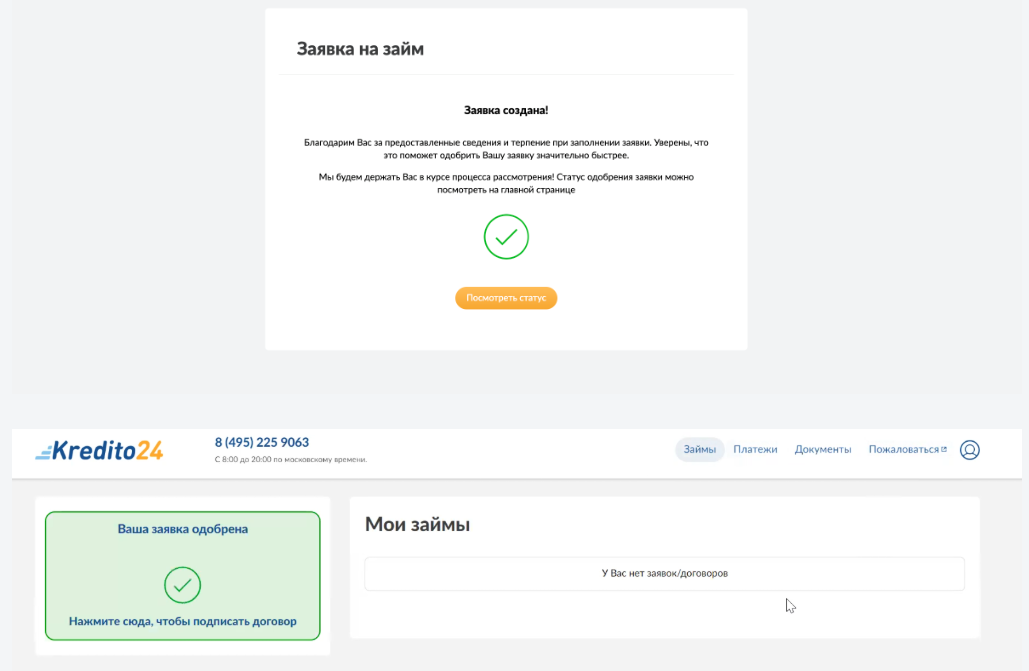The width and height of the screenshot is (1029, 671).
Task: Click the У Вас нет заявок/договоров box
Action: 664,574
